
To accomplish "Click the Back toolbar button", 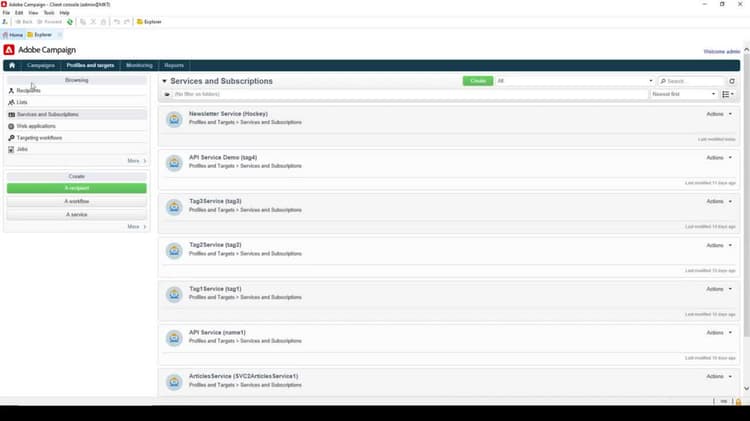I will [x=24, y=22].
